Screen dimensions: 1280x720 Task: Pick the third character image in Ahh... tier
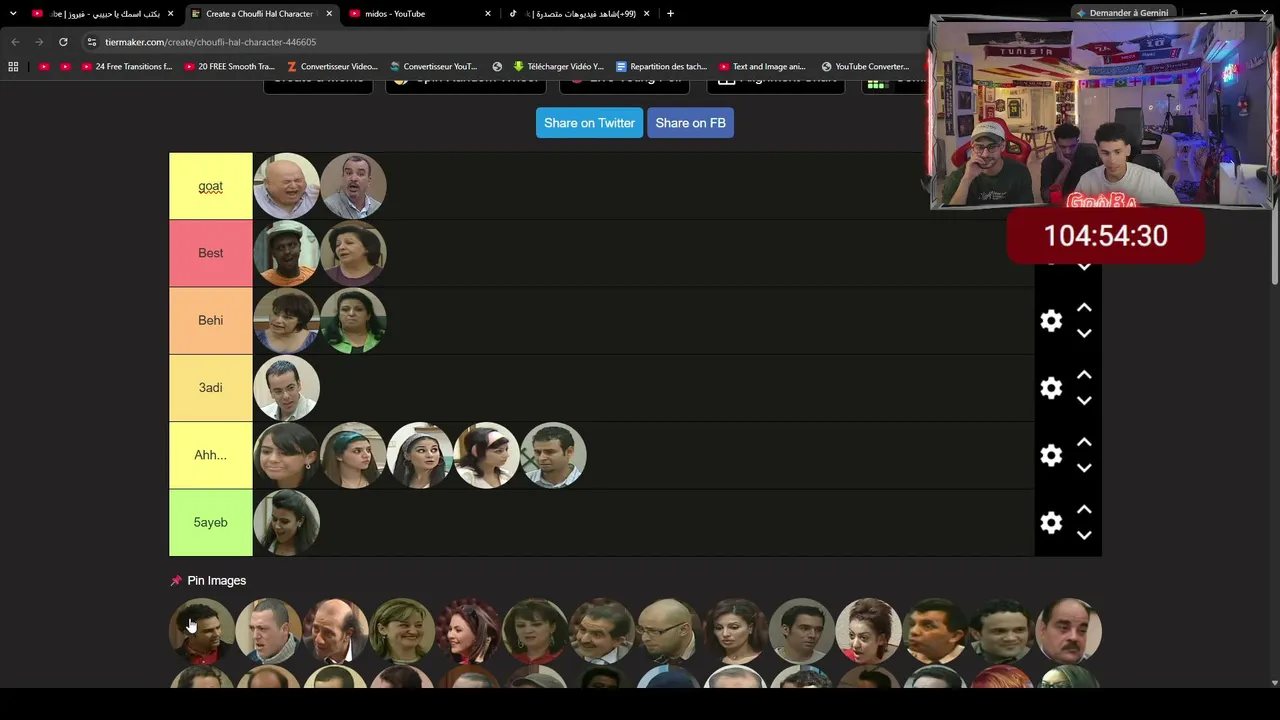(x=420, y=455)
